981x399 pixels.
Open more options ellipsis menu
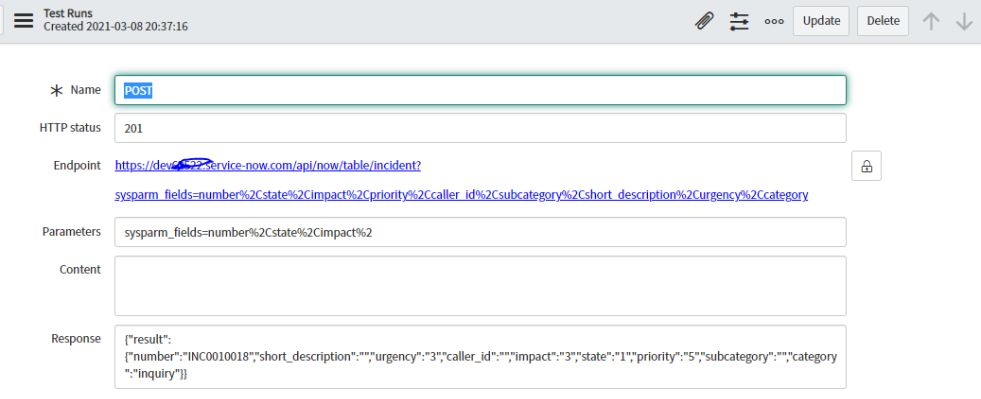774,21
